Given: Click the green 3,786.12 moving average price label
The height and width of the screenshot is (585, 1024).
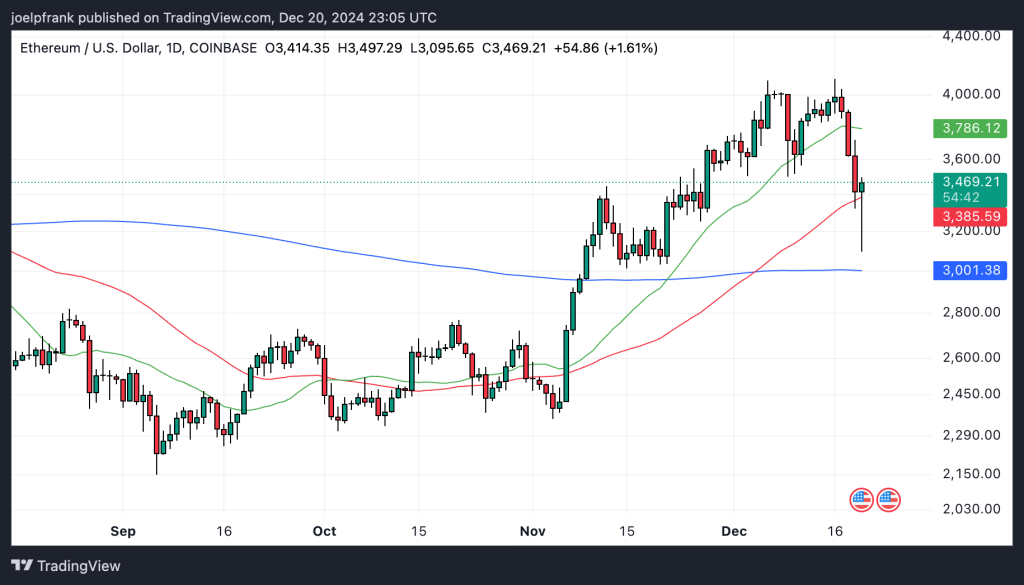Looking at the screenshot, I should [968, 128].
